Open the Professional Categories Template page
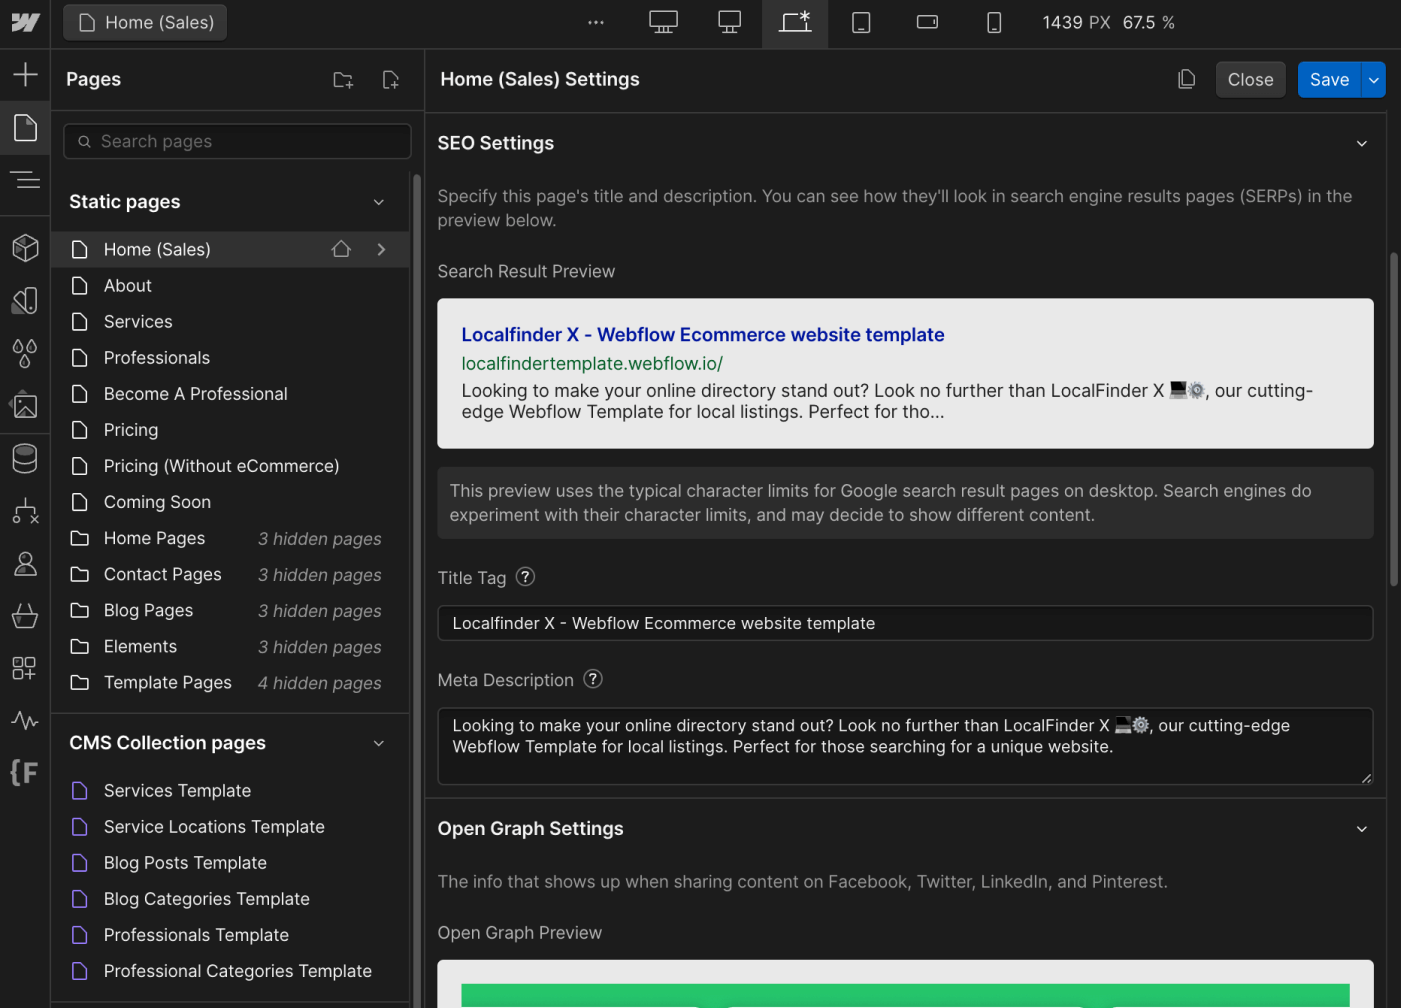This screenshot has width=1401, height=1008. point(230,970)
